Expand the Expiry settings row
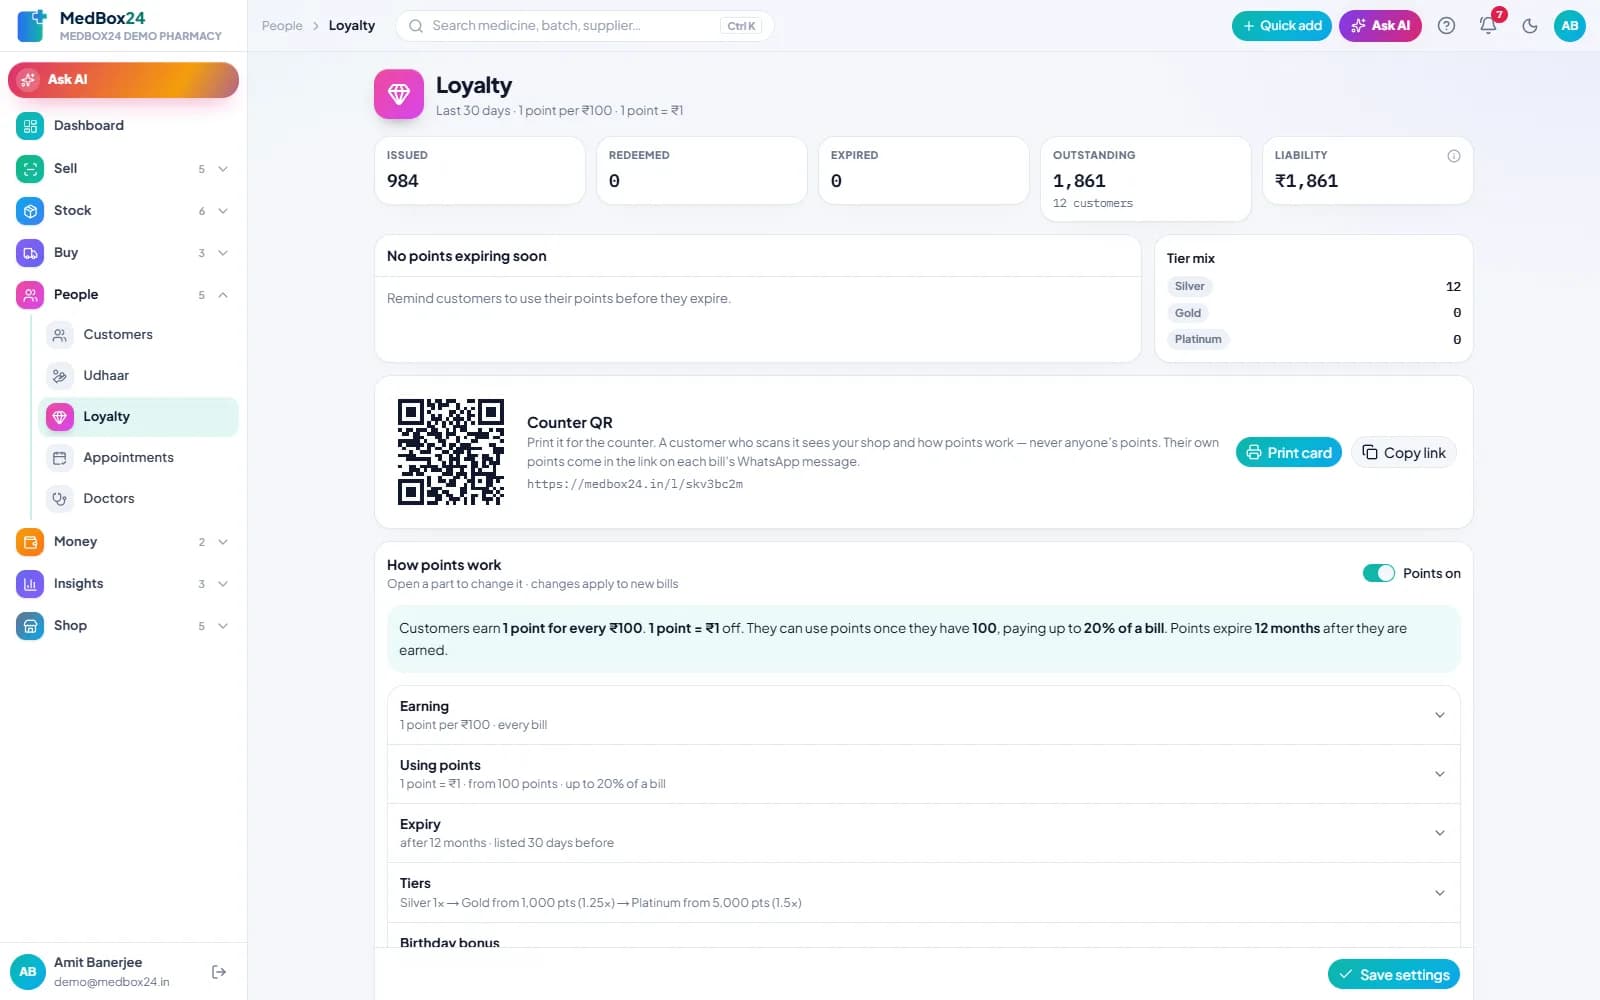This screenshot has height=1000, width=1600. [x=923, y=833]
